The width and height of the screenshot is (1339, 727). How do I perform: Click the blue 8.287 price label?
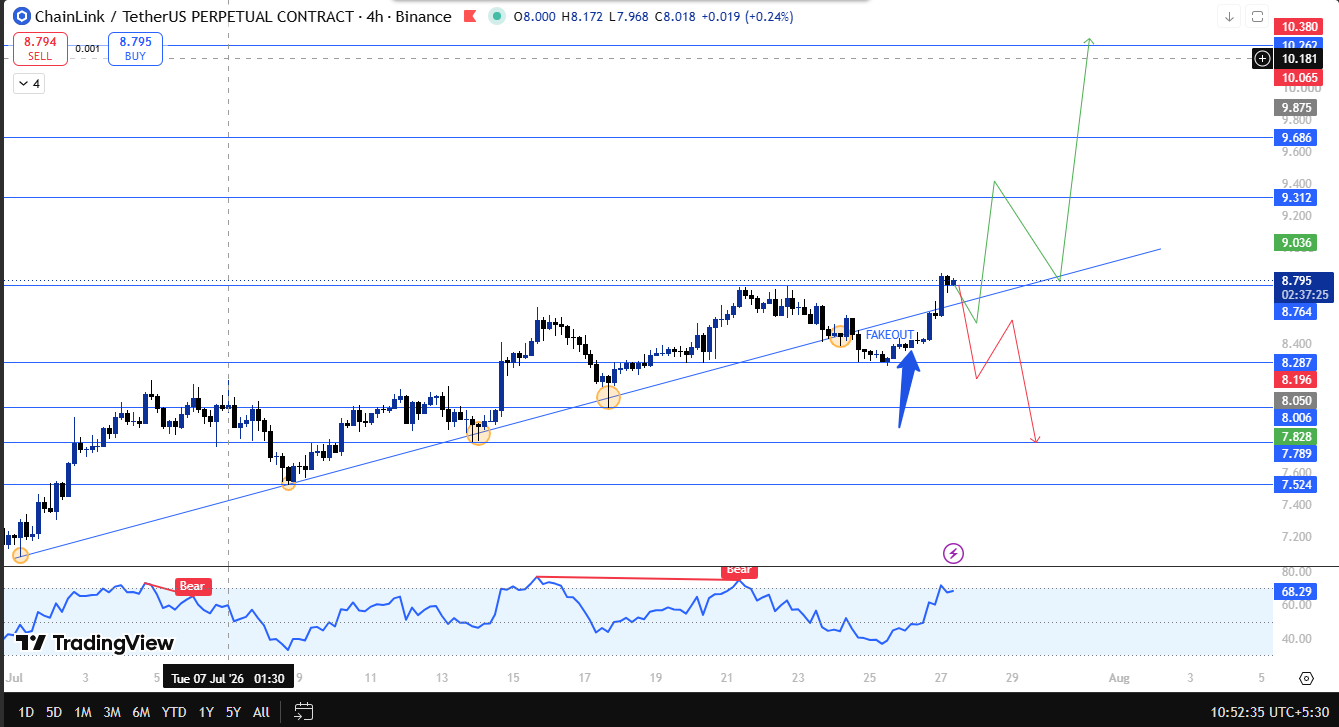(1298, 362)
